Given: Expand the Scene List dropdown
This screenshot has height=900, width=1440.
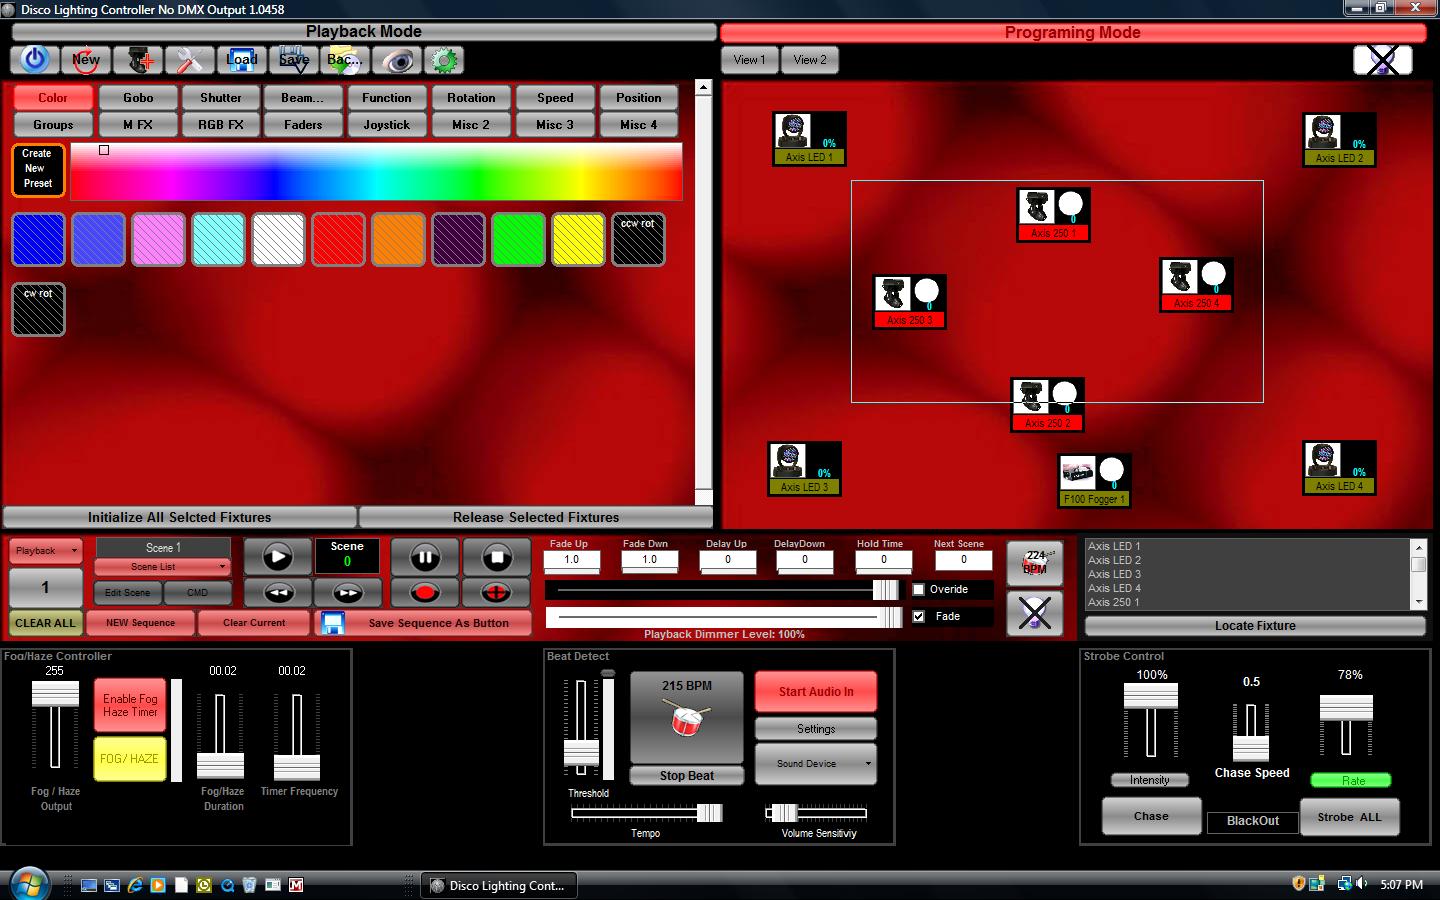Looking at the screenshot, I should [x=162, y=567].
